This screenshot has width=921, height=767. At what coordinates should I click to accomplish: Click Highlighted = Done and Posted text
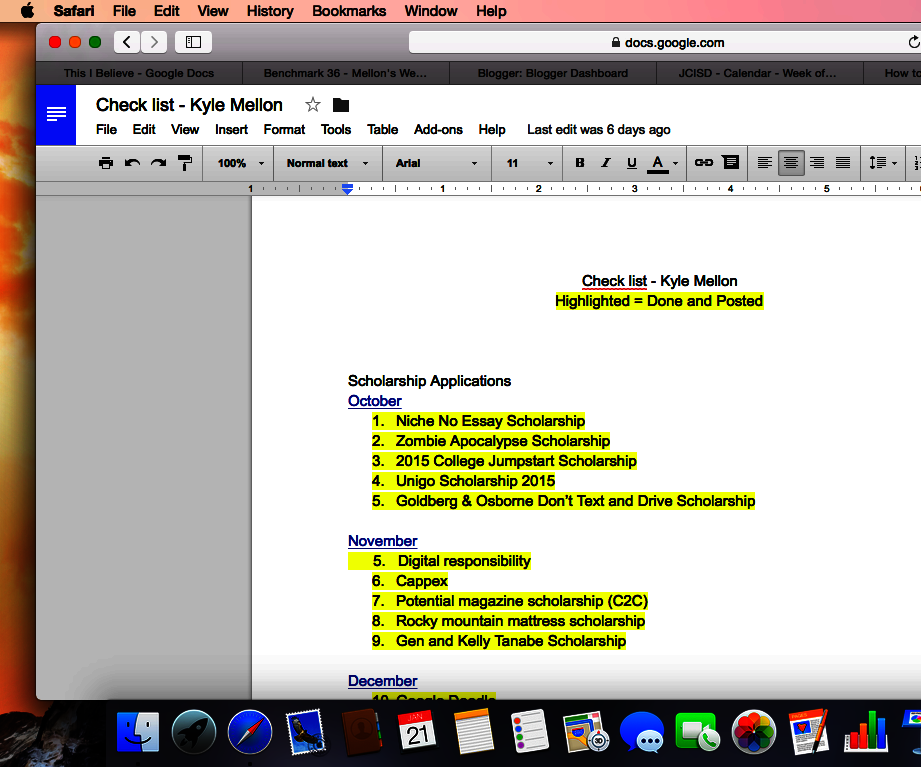point(659,301)
